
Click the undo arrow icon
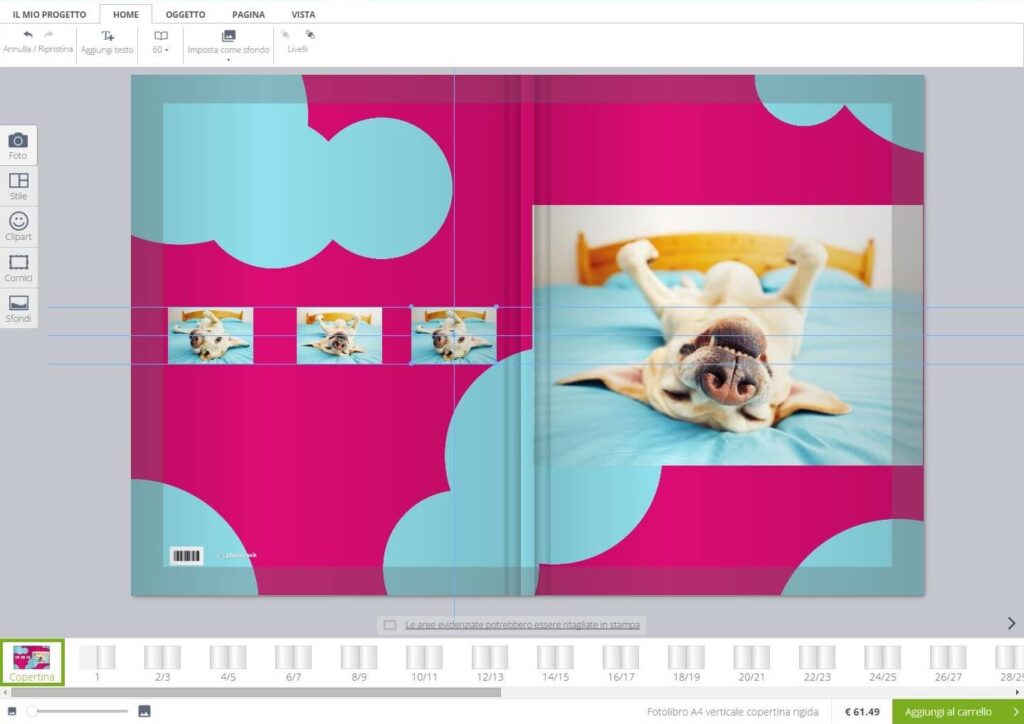[x=28, y=35]
